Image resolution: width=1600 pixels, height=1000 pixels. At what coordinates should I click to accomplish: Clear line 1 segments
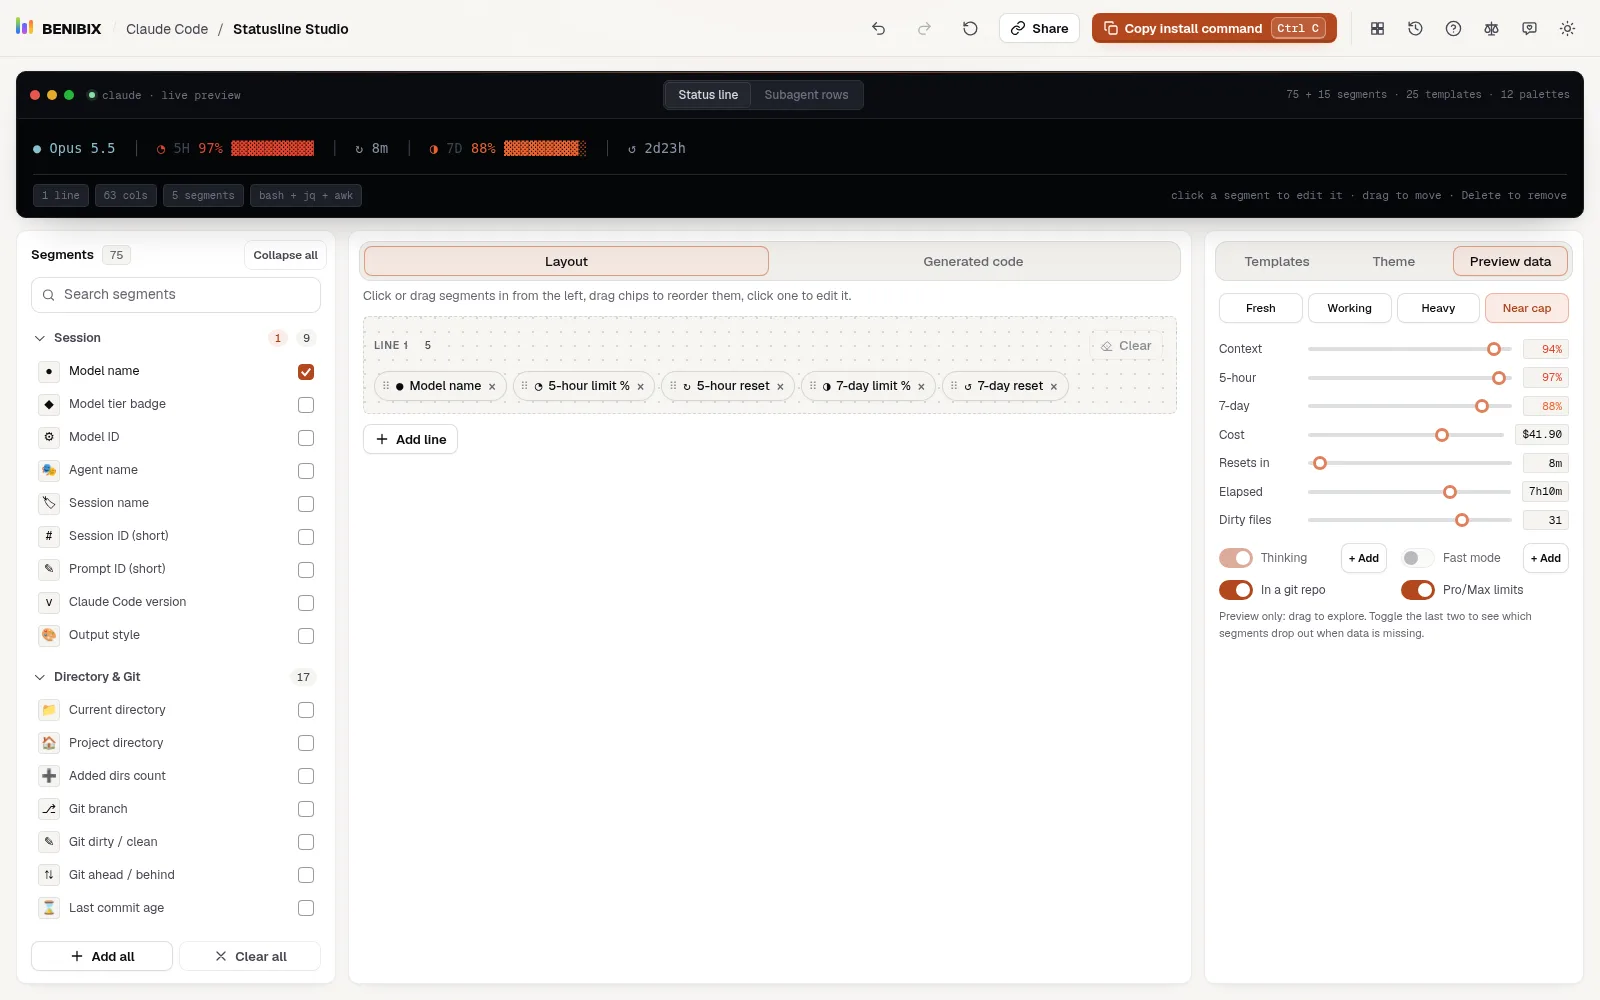1126,346
